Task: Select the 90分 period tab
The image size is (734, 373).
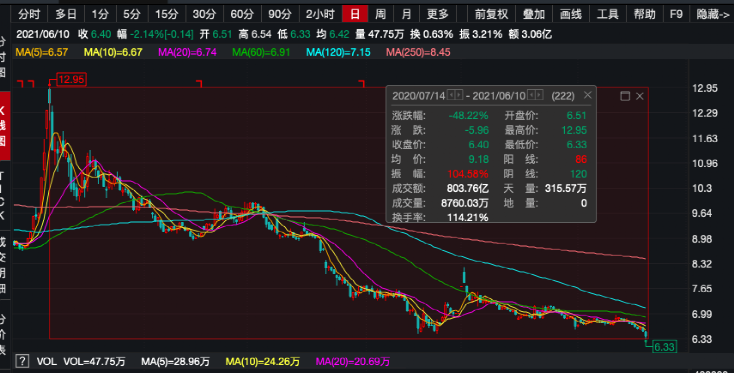Action: click(x=280, y=15)
